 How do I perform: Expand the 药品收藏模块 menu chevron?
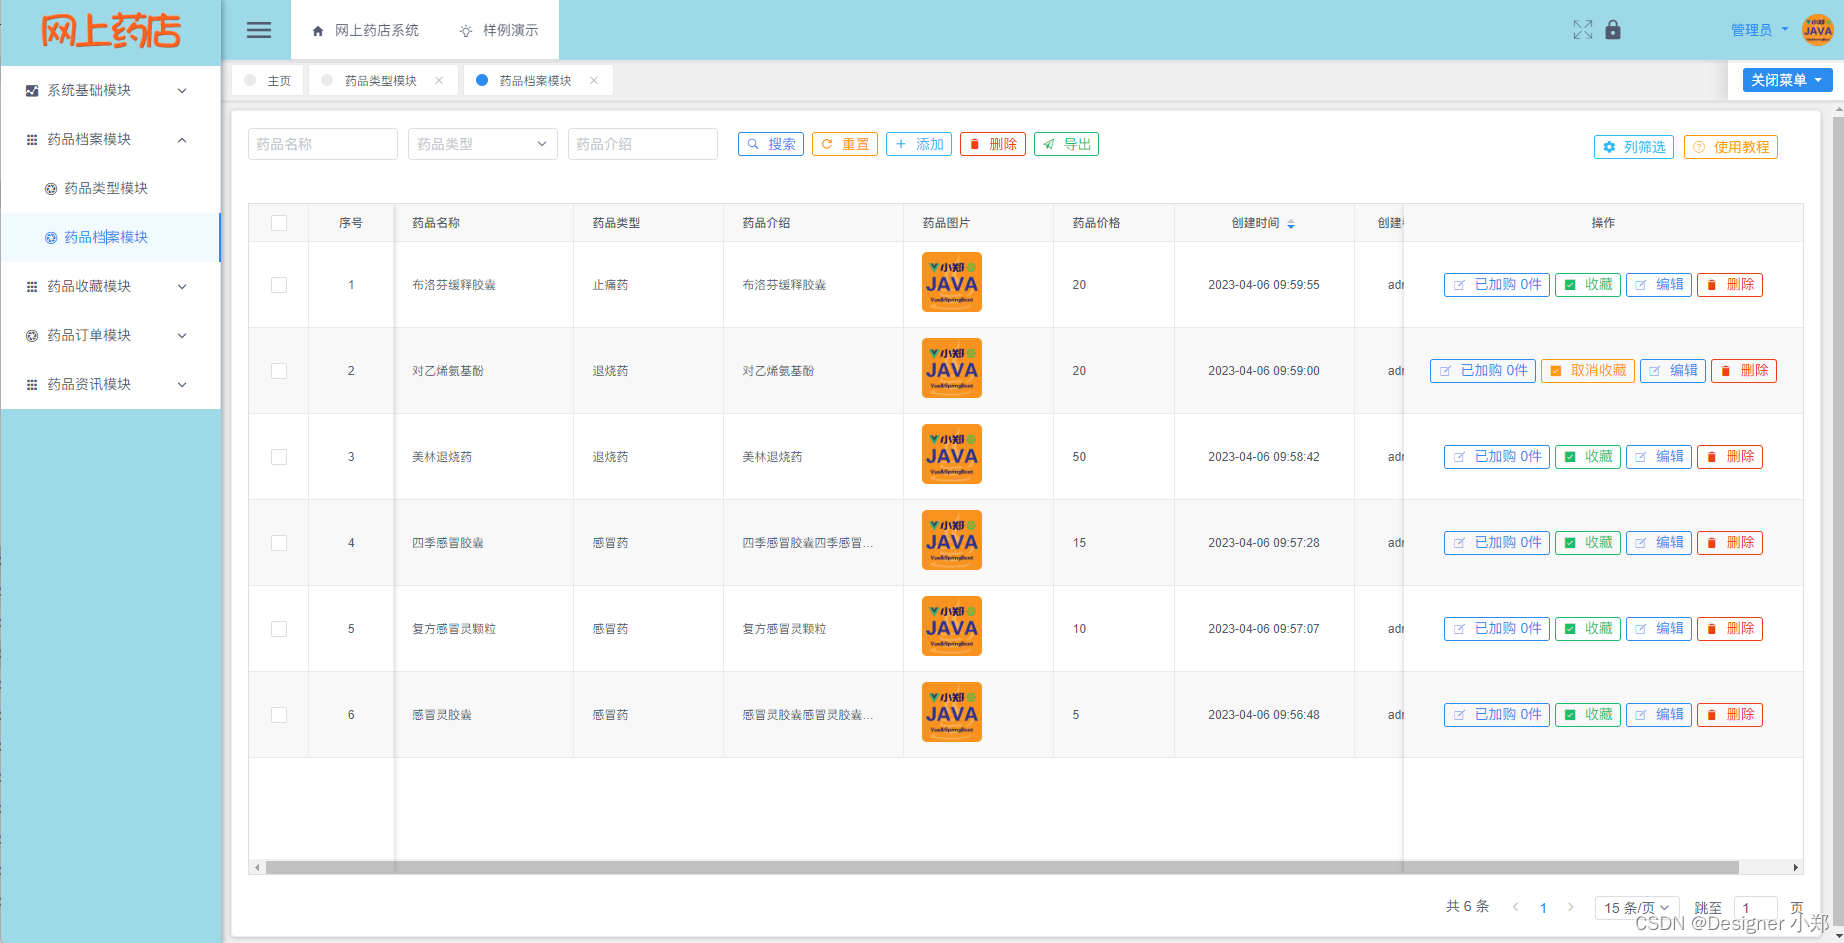tap(182, 287)
